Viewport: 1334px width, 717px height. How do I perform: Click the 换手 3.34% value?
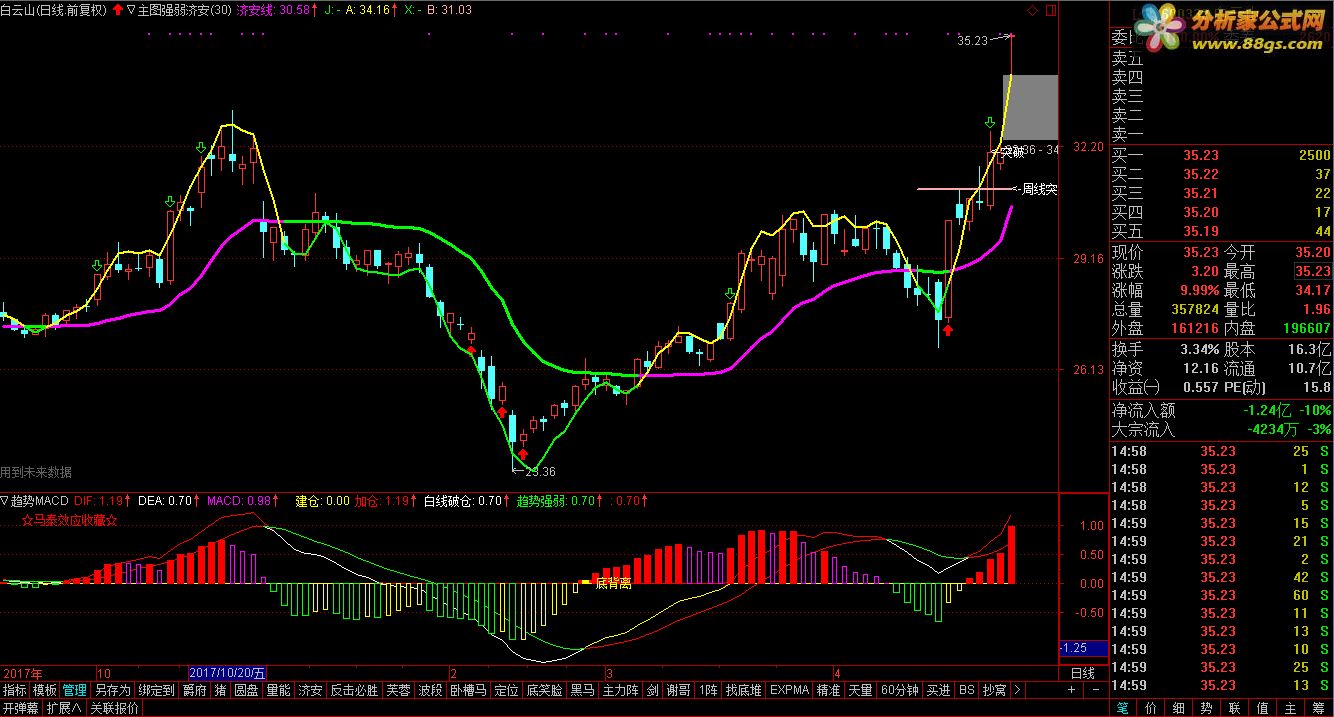click(x=1198, y=350)
